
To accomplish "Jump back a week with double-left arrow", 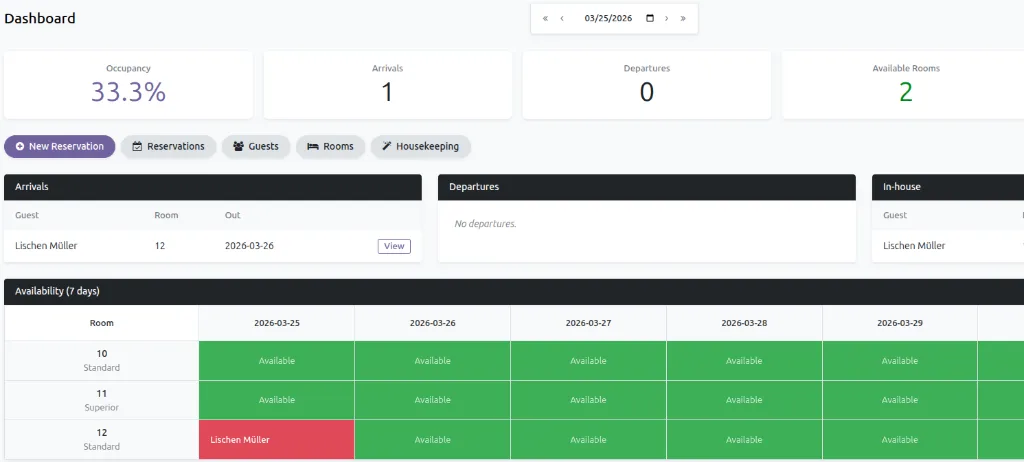I will point(545,18).
